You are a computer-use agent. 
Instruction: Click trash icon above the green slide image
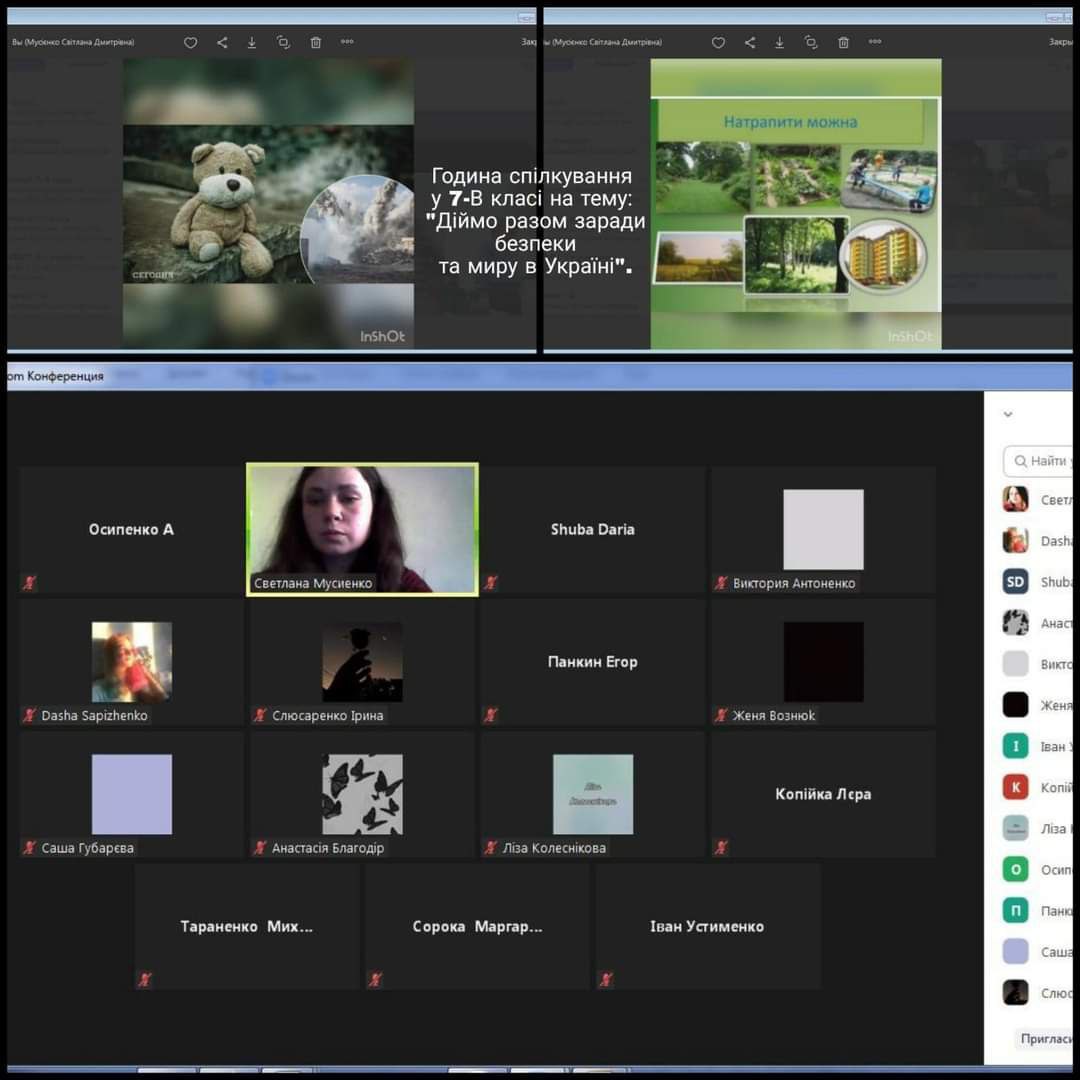click(x=843, y=43)
